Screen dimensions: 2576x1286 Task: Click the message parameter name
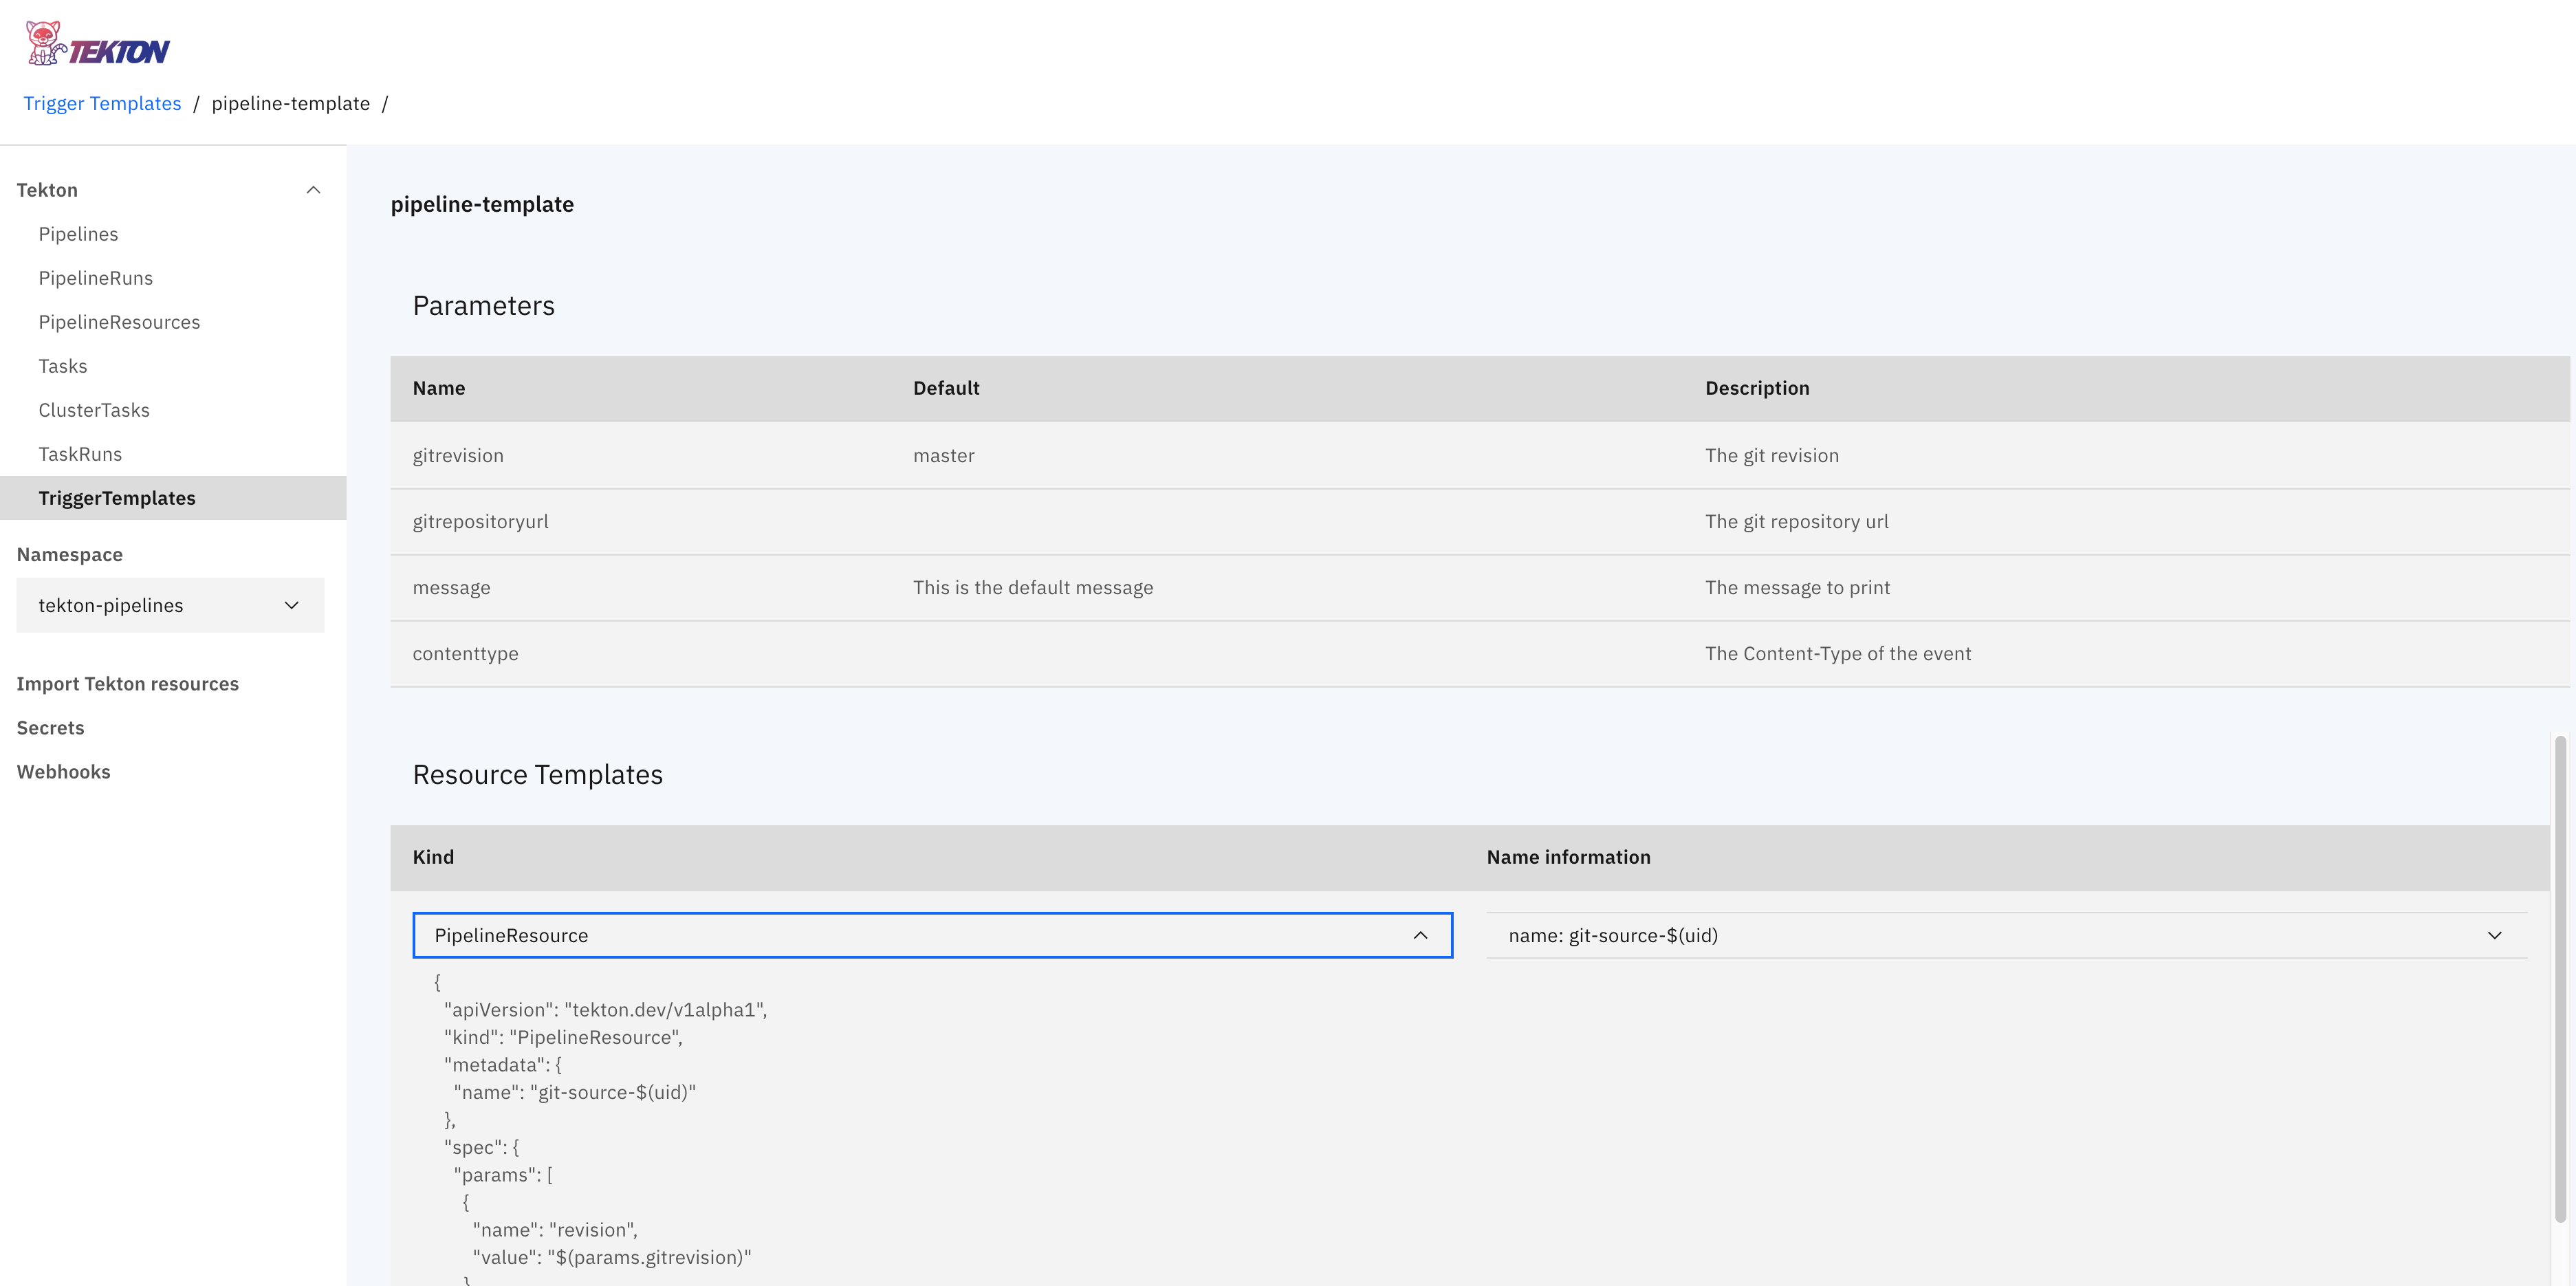pos(452,588)
